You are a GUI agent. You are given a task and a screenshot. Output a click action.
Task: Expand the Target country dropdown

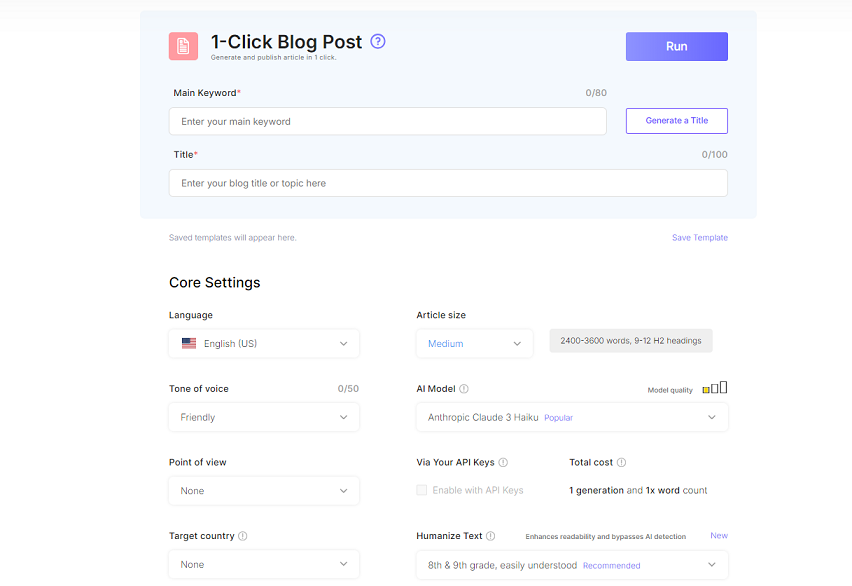point(264,564)
